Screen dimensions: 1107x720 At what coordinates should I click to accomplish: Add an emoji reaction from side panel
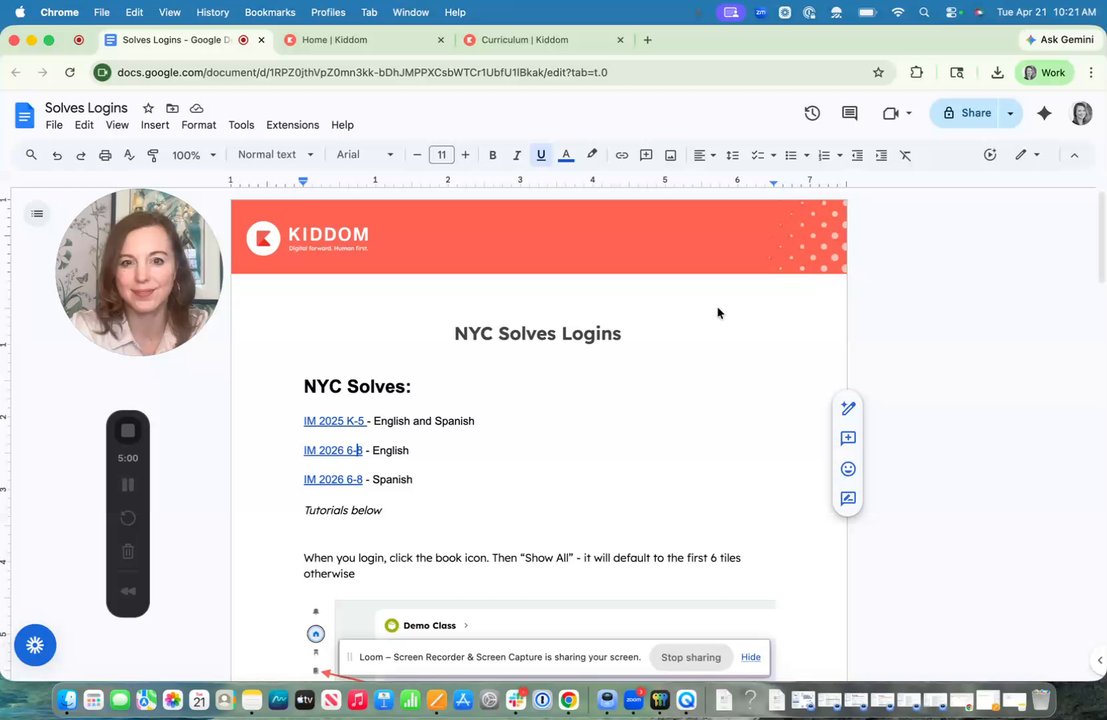[x=848, y=469]
